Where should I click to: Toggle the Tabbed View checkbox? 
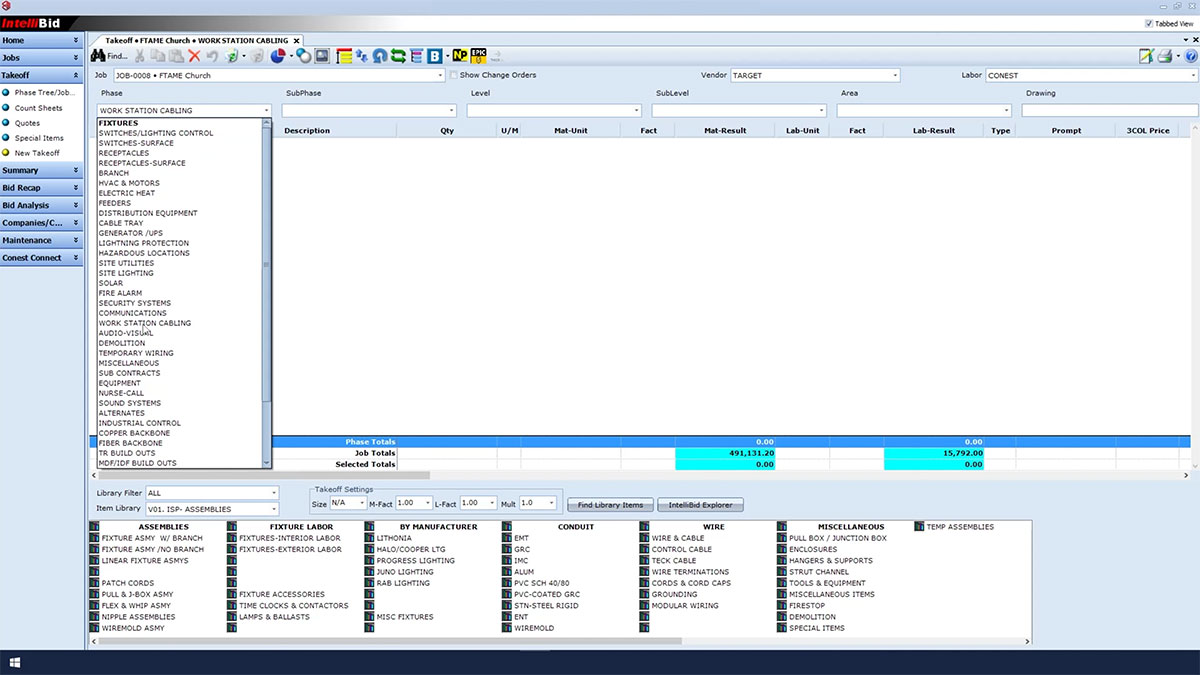[x=1148, y=24]
